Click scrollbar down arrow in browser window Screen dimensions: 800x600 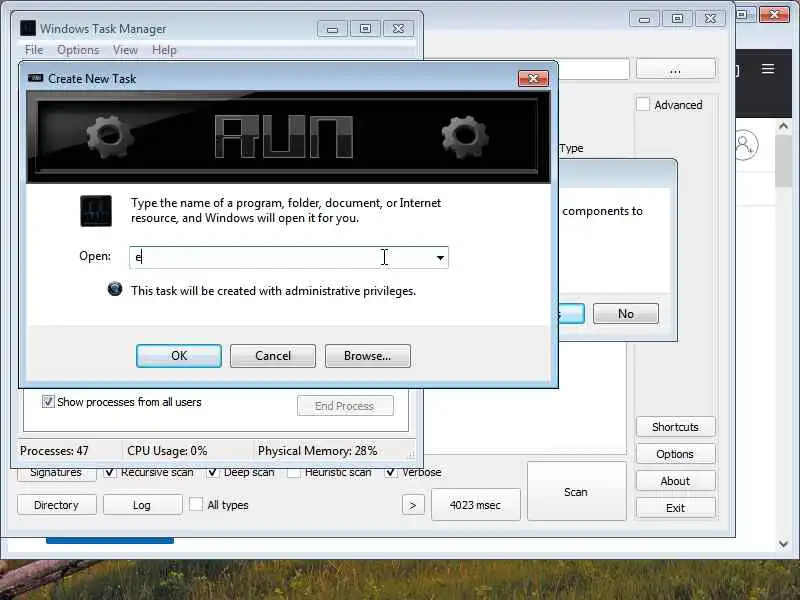[783, 544]
